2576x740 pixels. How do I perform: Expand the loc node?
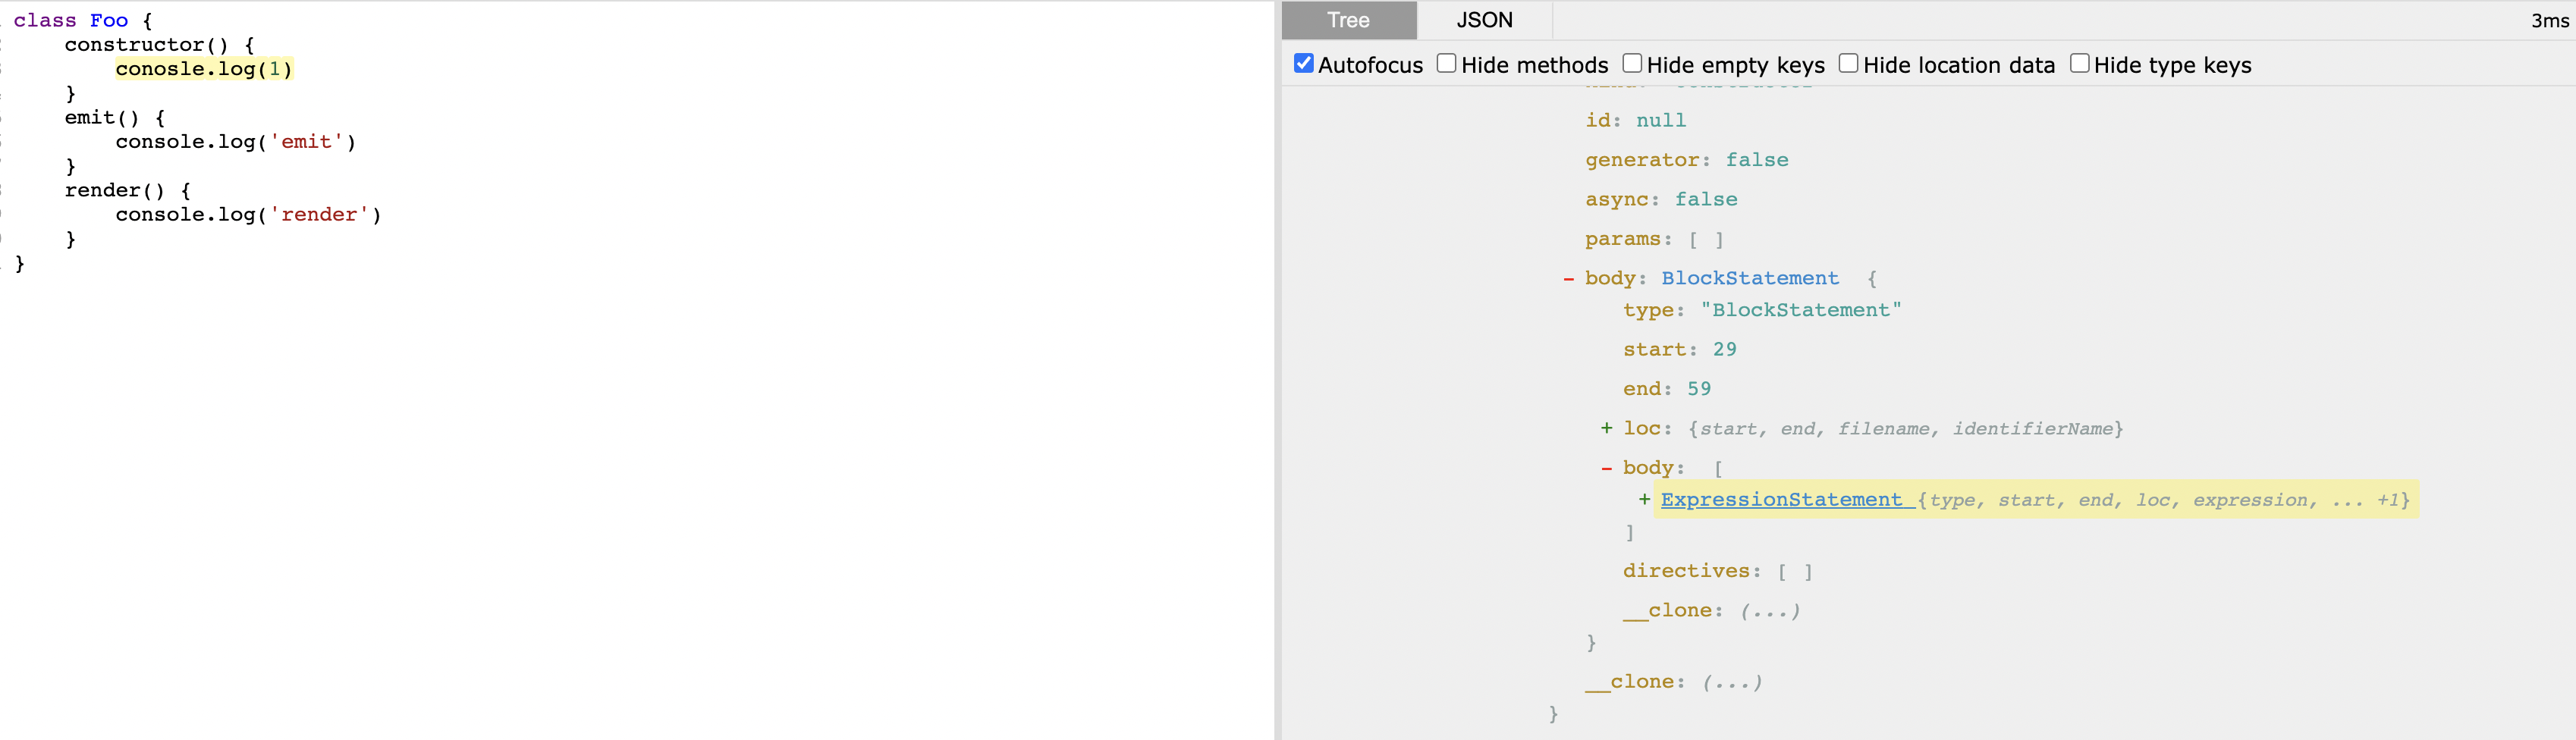pyautogui.click(x=1606, y=428)
